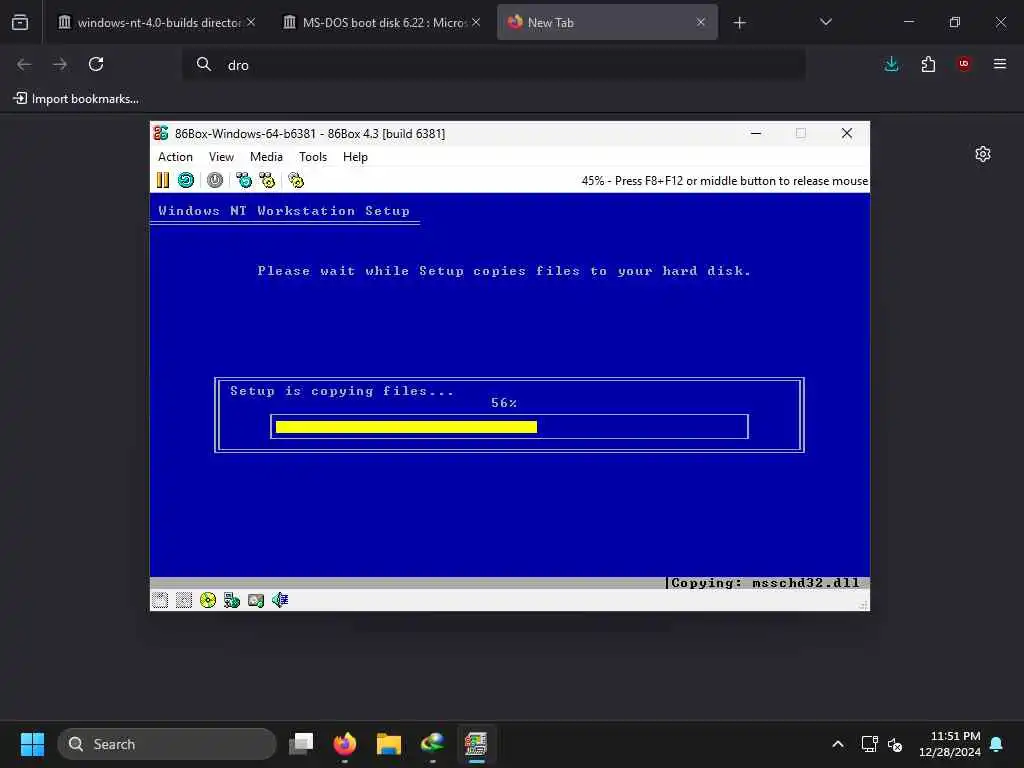Open the Firefox hamburger application menu
This screenshot has width=1024, height=768.
tap(1000, 64)
